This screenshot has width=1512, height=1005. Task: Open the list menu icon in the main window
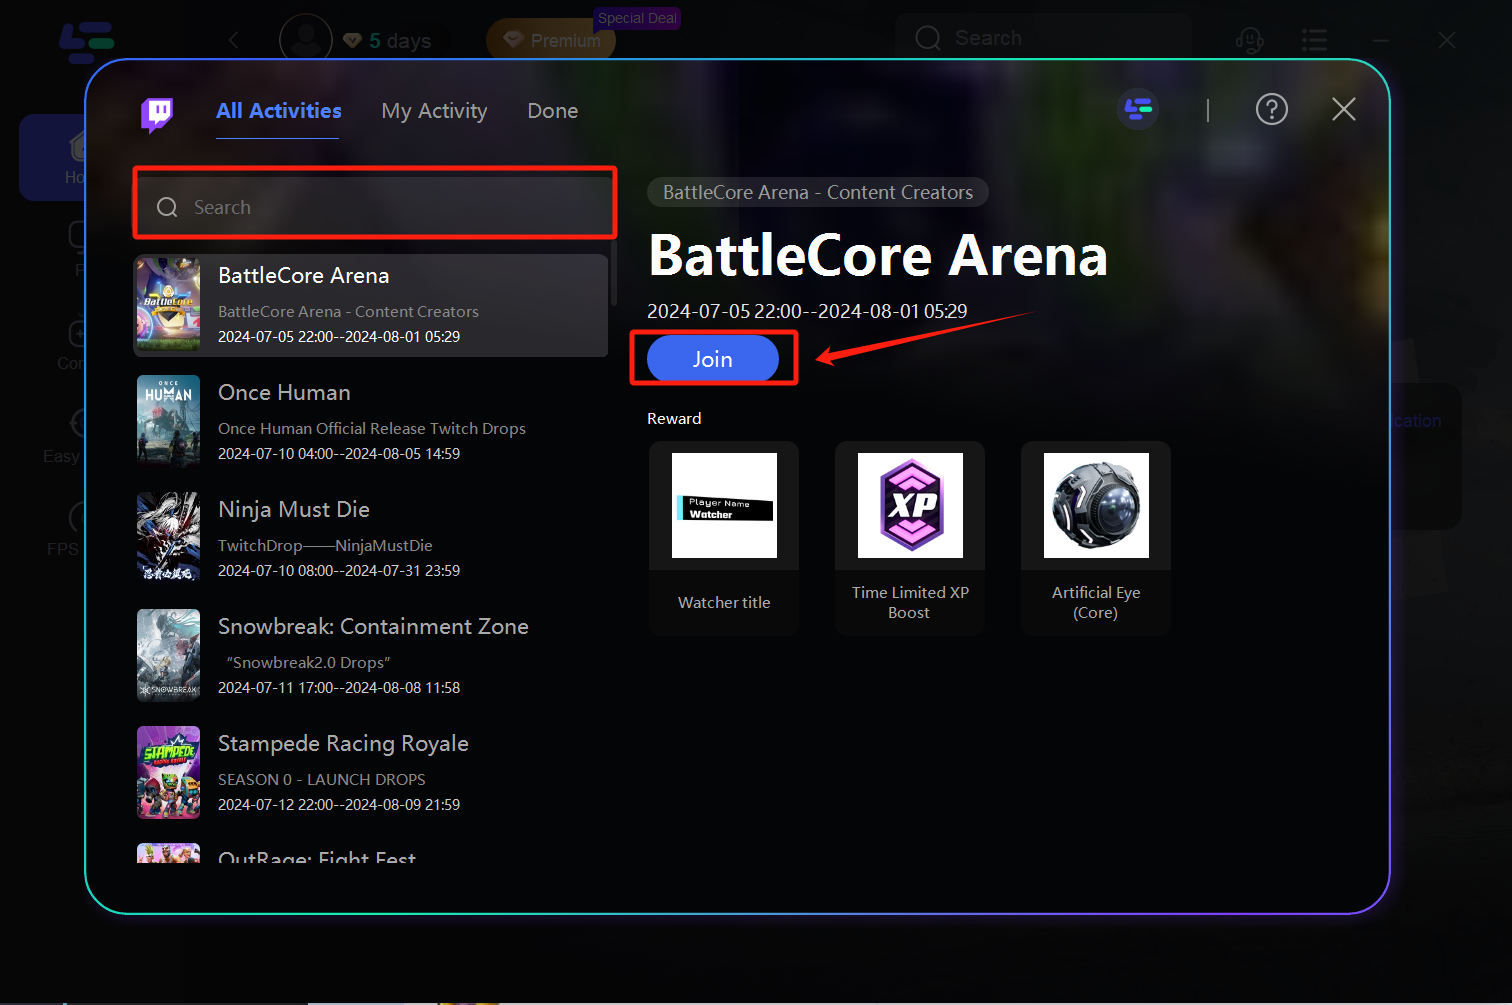(1314, 40)
